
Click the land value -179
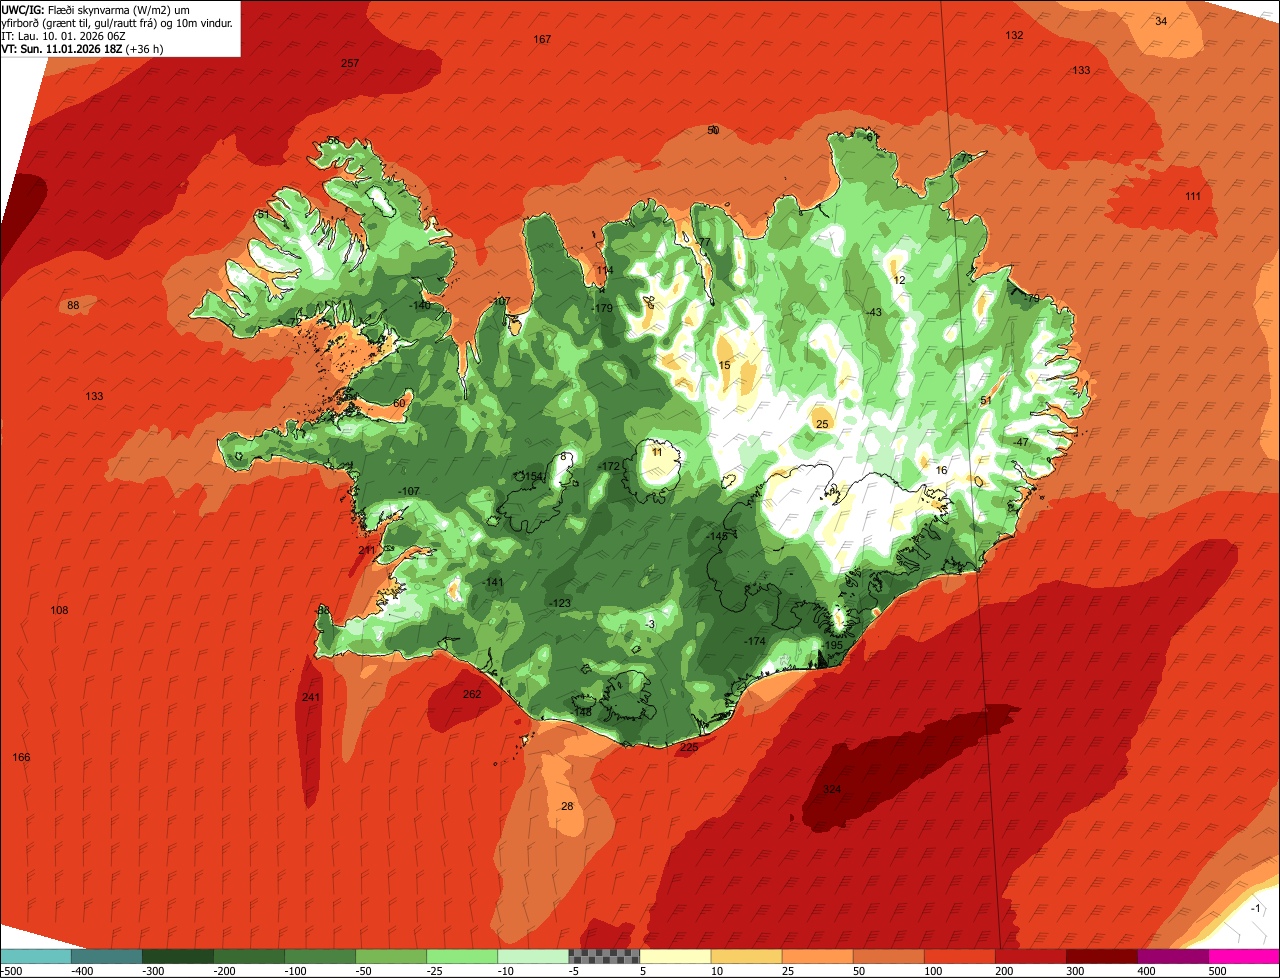click(x=601, y=308)
